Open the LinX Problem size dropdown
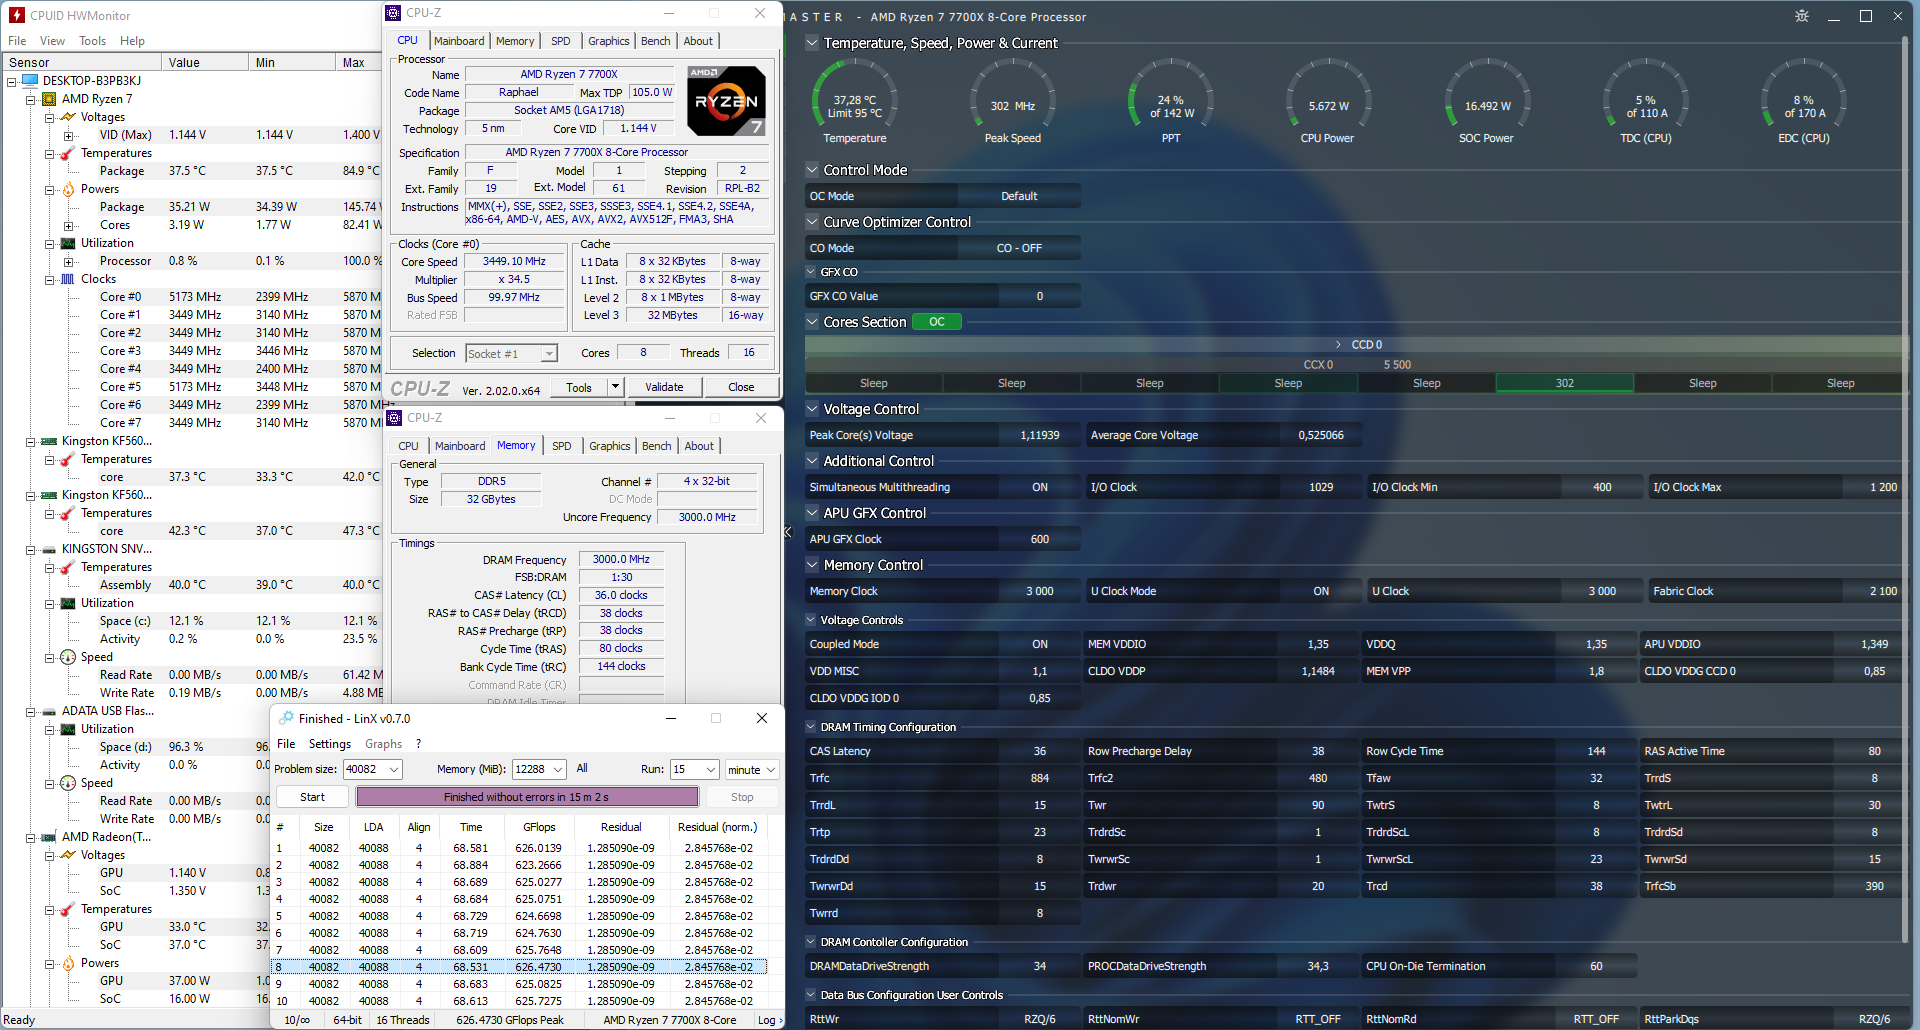This screenshot has width=1920, height=1030. (x=394, y=769)
